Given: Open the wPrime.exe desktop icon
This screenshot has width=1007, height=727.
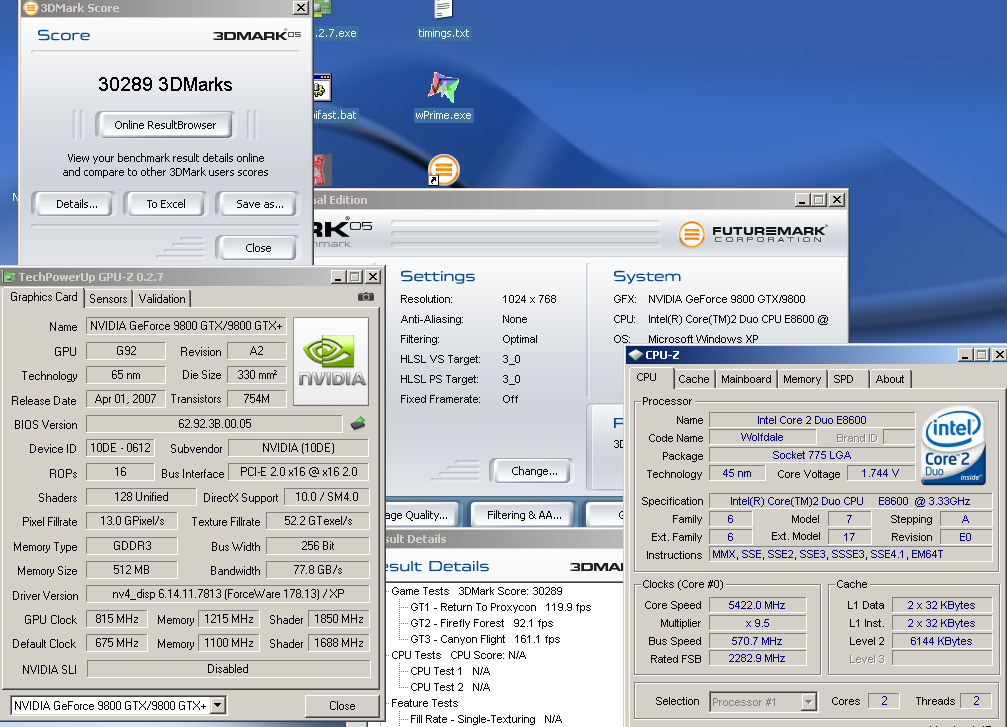Looking at the screenshot, I should pyautogui.click(x=443, y=96).
